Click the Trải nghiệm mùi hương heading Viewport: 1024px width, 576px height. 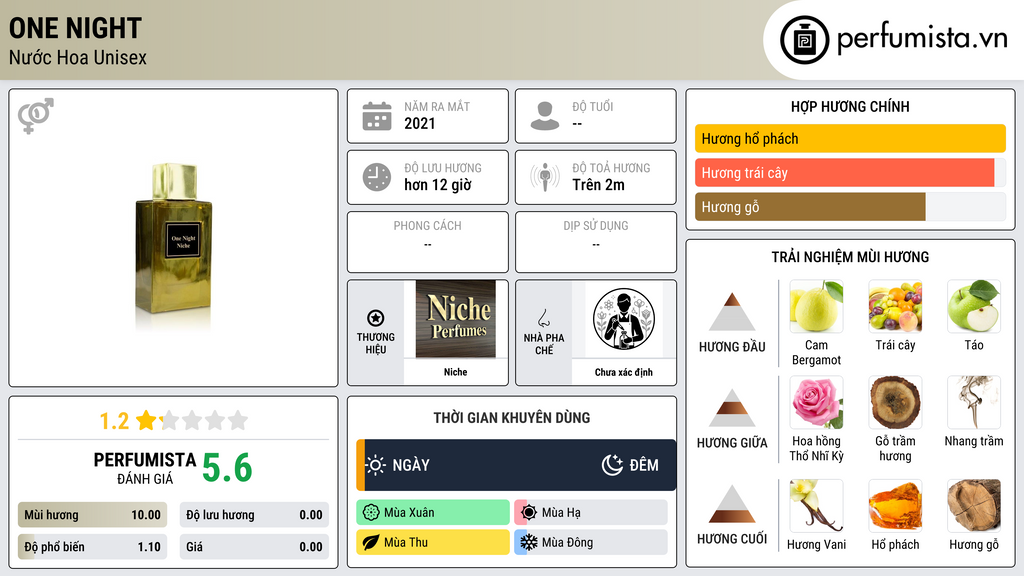tap(850, 257)
